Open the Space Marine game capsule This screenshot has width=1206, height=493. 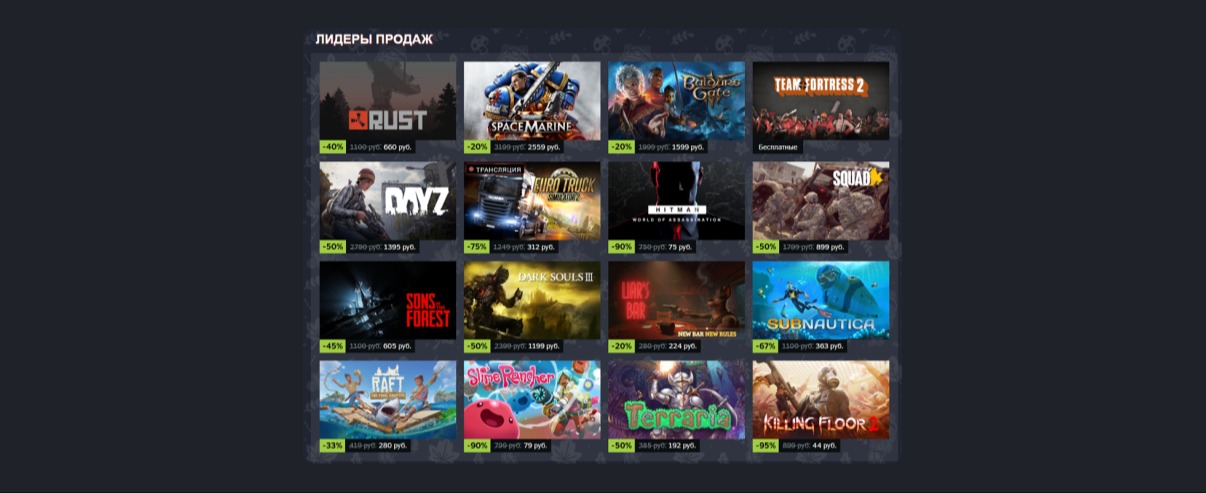pos(532,101)
